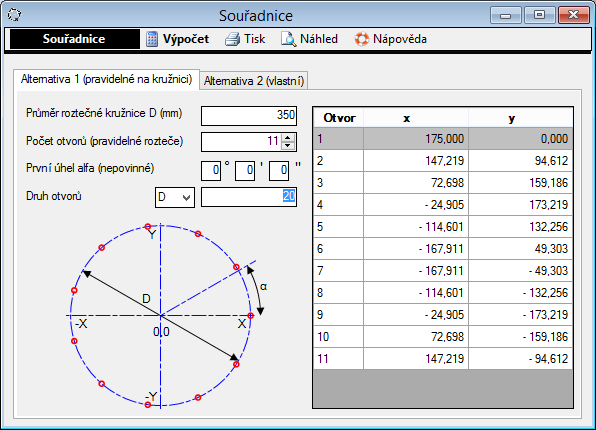This screenshot has height=430, width=596.
Task: Maximize the Souřadnice window
Action: (539, 15)
